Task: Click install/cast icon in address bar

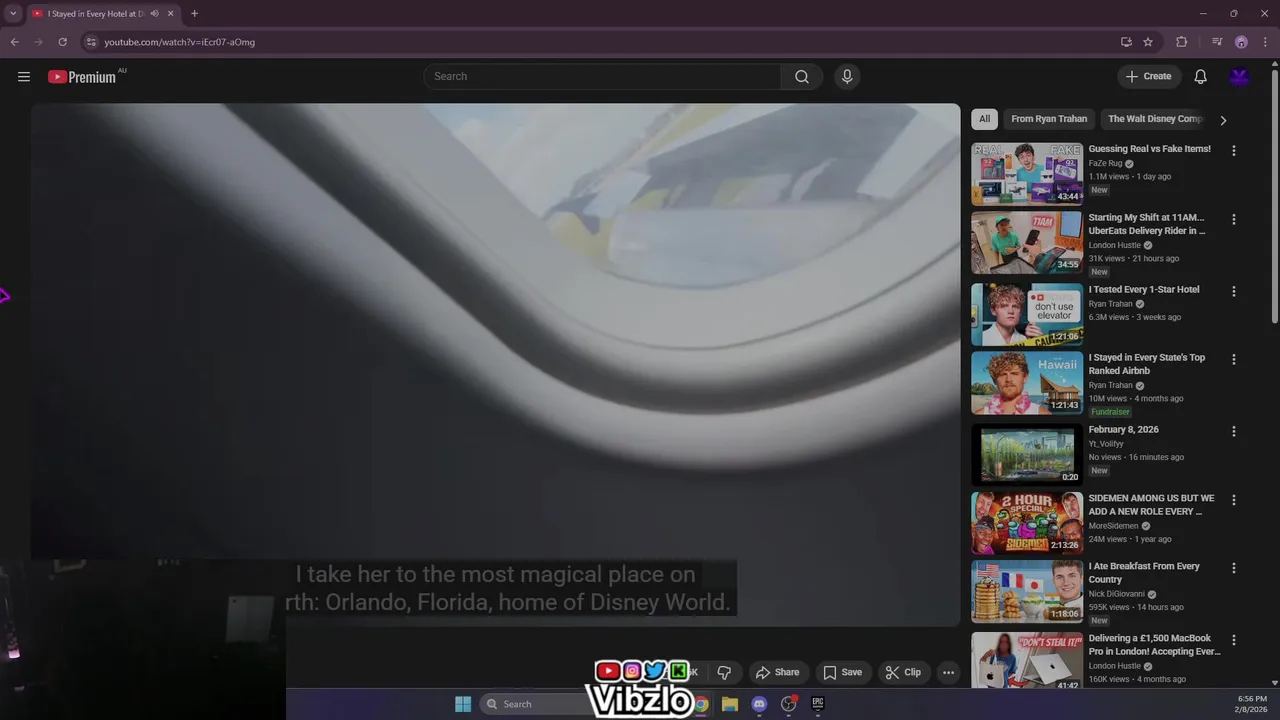Action: pos(1126,42)
